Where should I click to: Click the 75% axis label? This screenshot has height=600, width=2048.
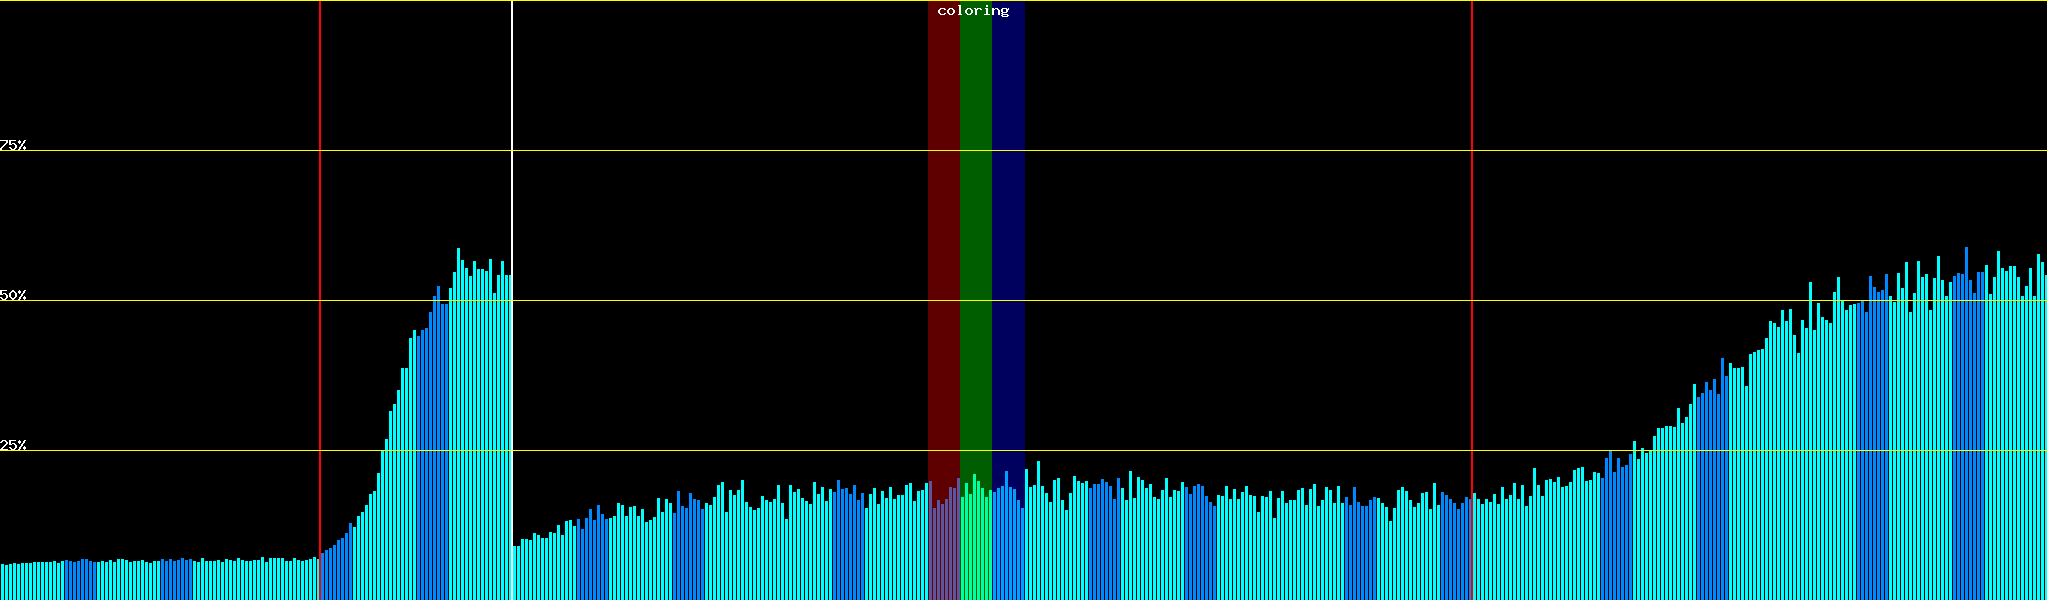point(13,145)
